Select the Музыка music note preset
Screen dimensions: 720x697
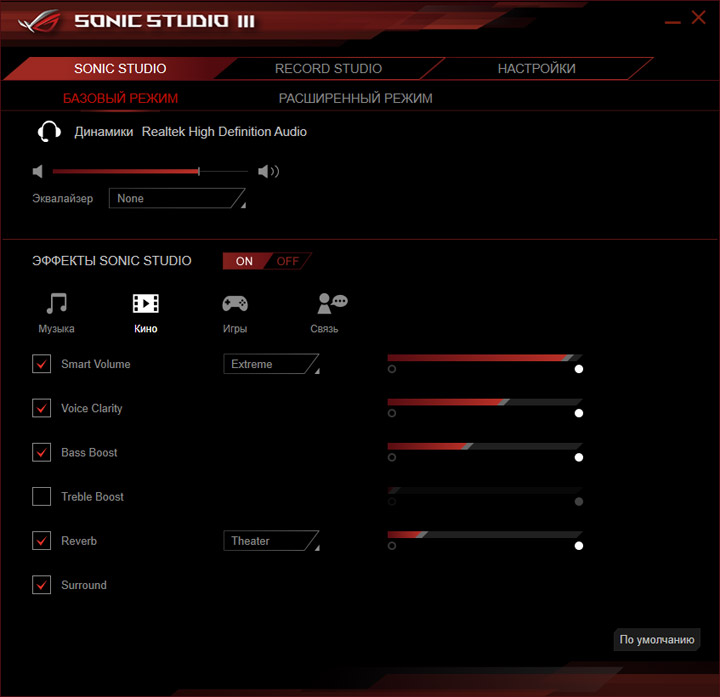tap(56, 313)
